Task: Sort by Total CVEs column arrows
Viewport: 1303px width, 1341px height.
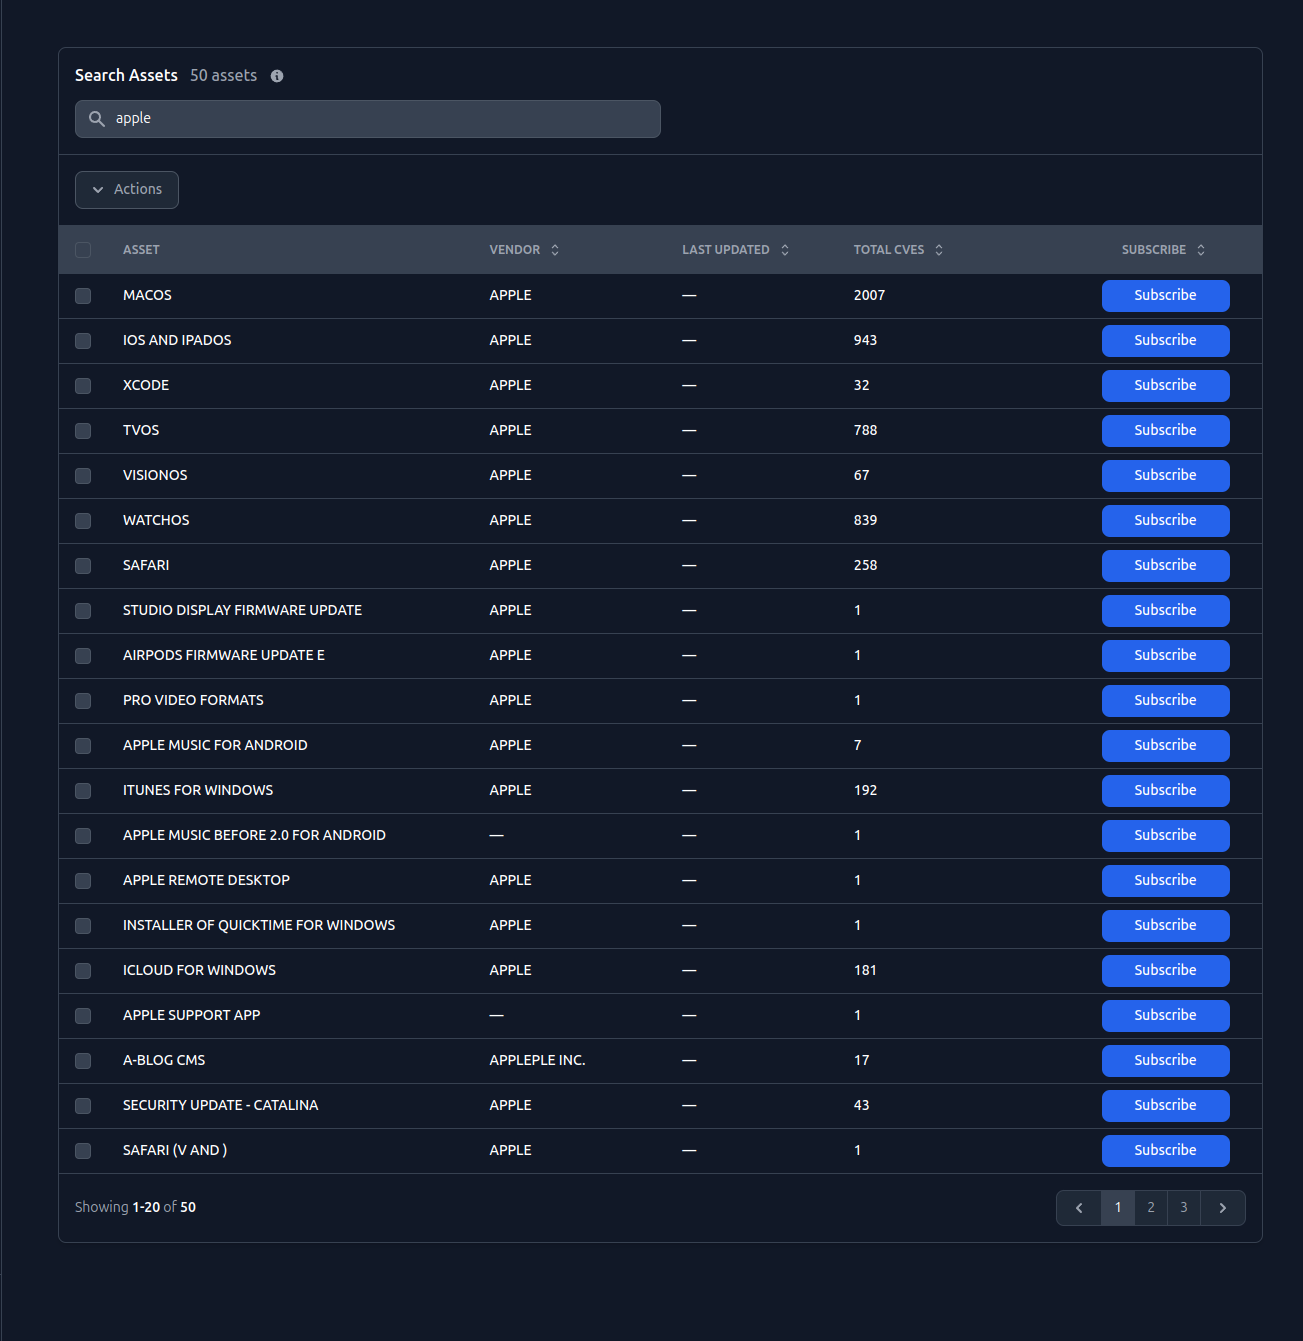Action: tap(939, 250)
